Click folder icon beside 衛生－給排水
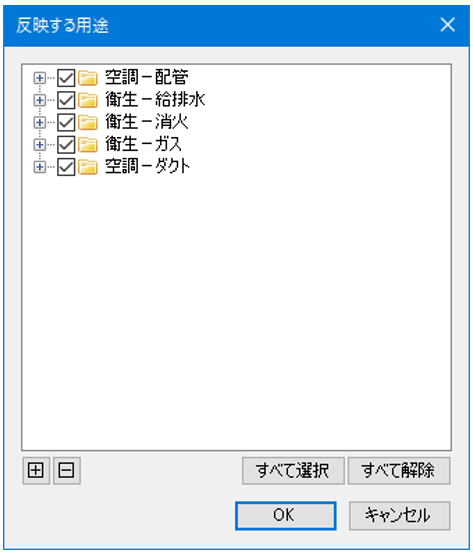Screen dimensions: 473x552 (88, 100)
